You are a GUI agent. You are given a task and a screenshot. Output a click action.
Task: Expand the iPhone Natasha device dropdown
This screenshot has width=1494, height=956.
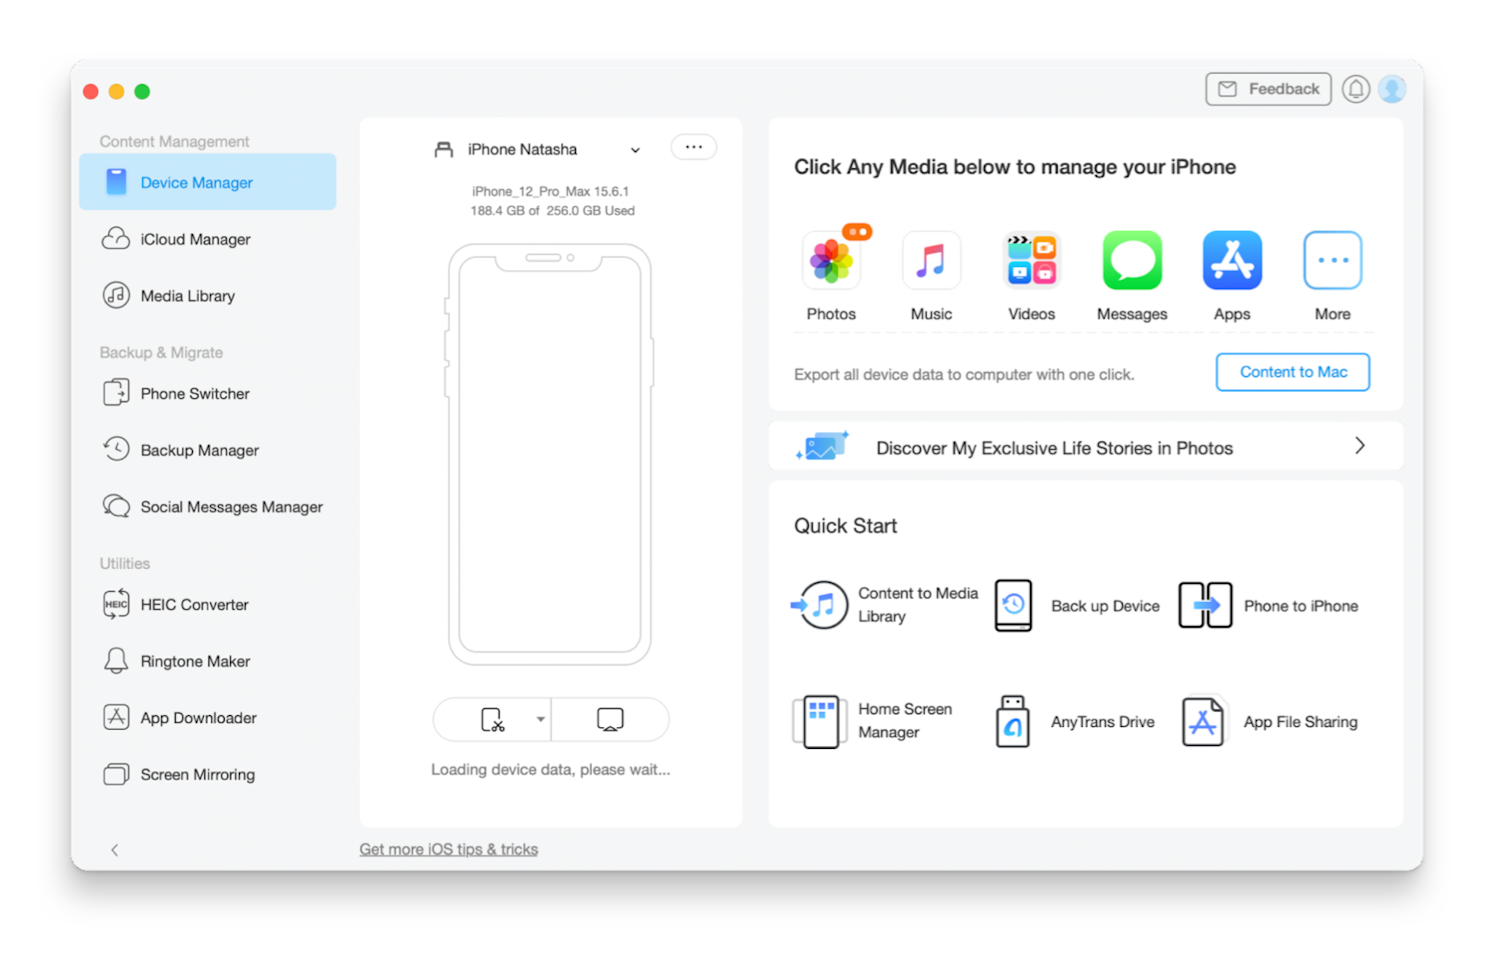(635, 150)
